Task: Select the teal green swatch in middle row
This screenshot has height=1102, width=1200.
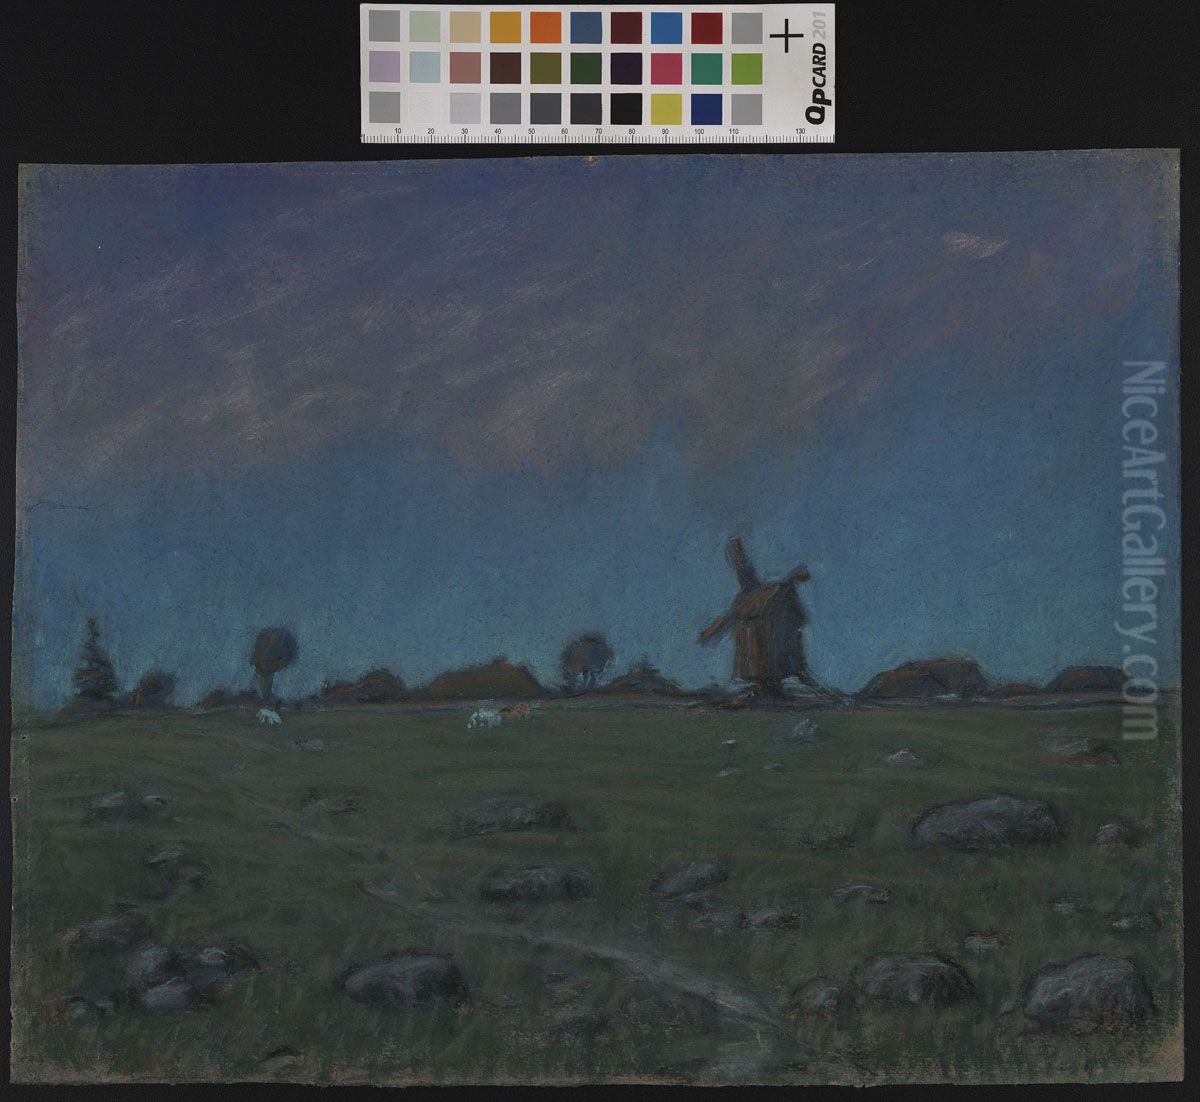Action: coord(706,67)
